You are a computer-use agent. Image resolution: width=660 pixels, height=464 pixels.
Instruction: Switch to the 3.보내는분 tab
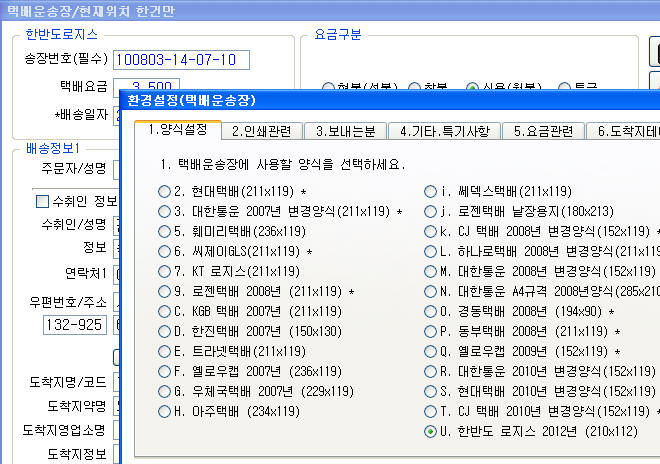coord(346,131)
